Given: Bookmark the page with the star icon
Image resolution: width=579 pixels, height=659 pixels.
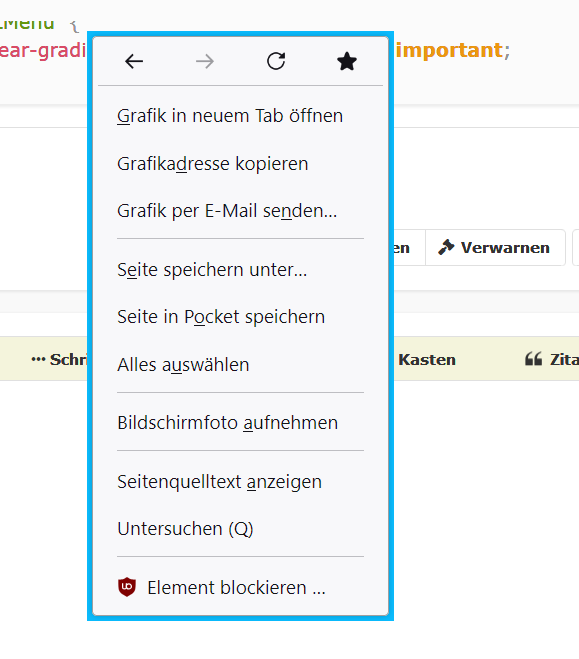Looking at the screenshot, I should point(347,61).
